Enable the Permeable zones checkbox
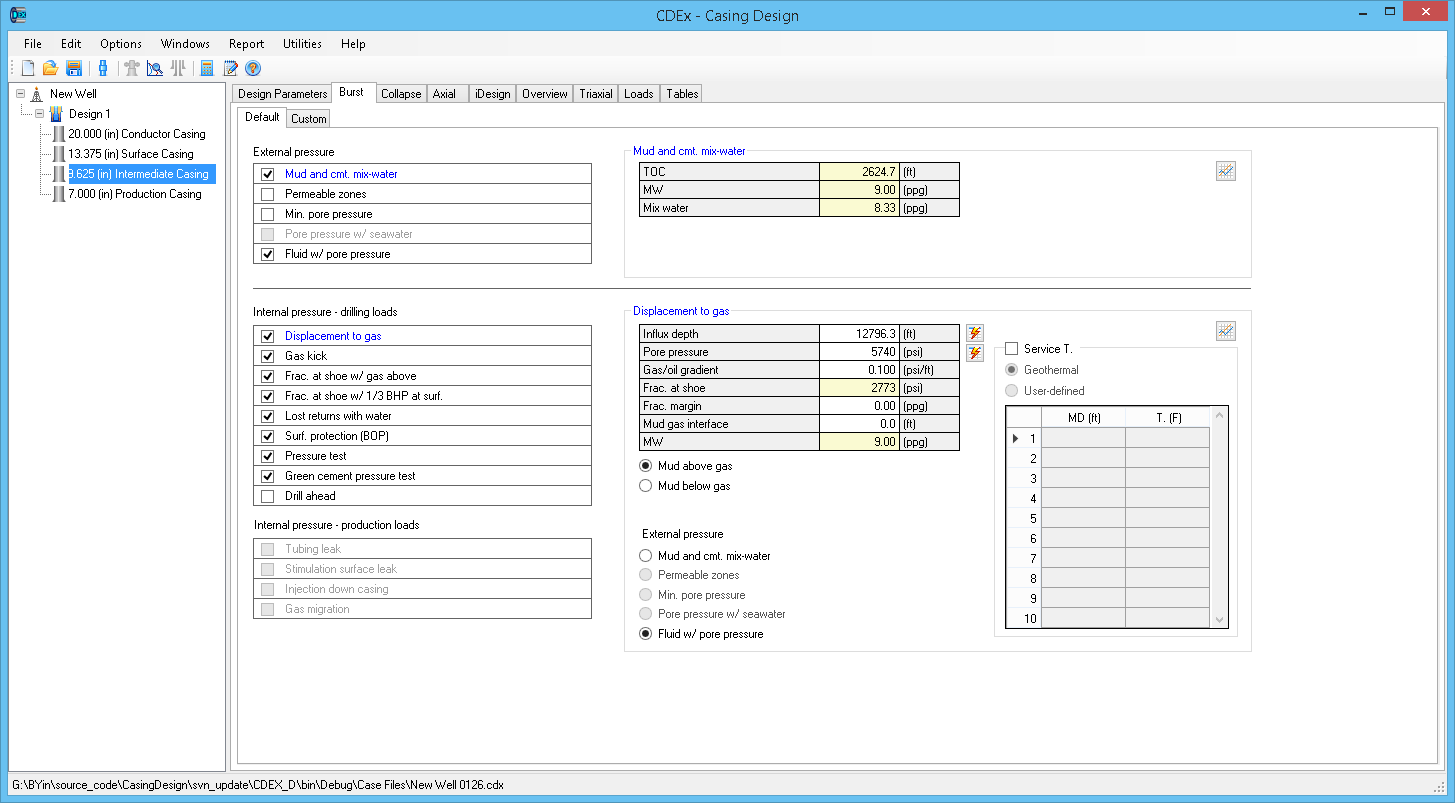1455x803 pixels. [267, 194]
